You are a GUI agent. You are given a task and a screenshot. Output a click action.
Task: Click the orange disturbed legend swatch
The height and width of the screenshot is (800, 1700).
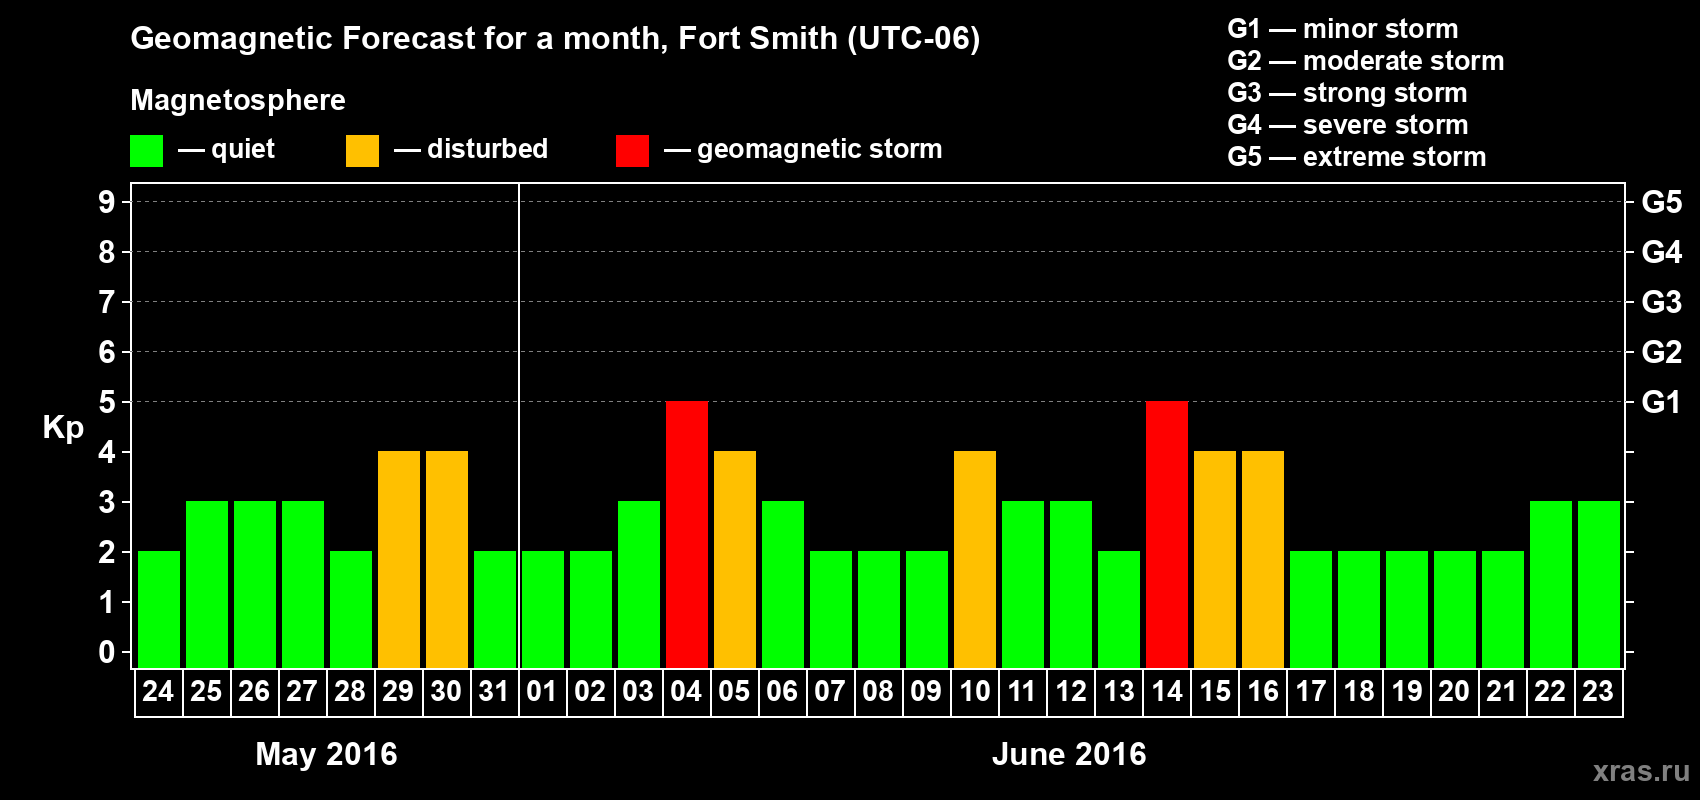[362, 151]
